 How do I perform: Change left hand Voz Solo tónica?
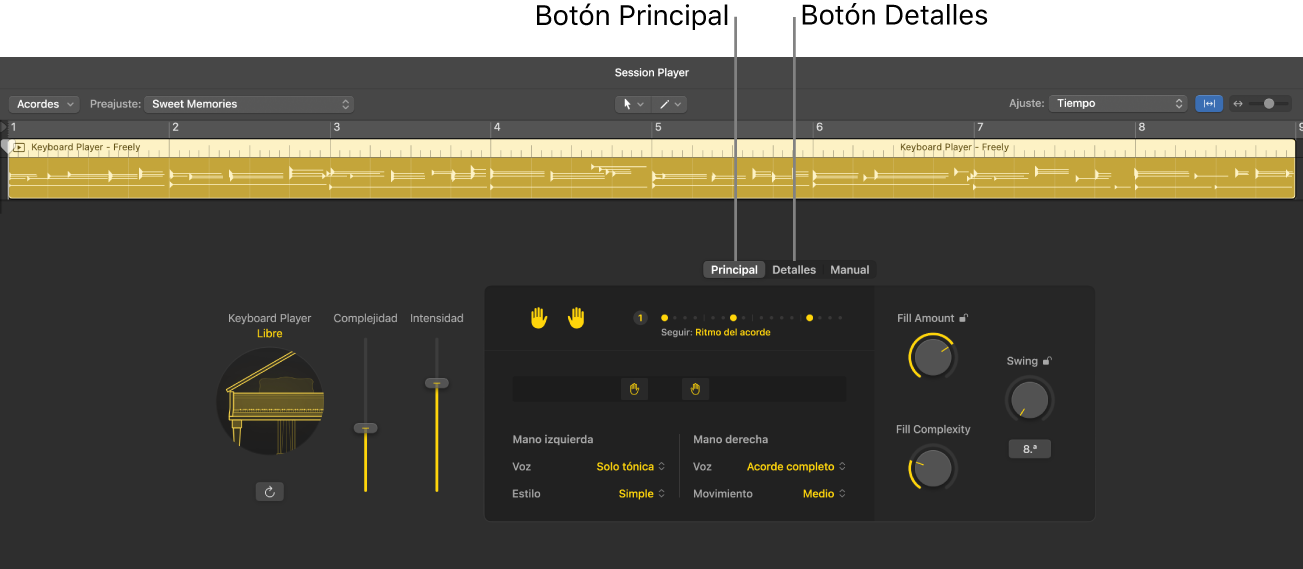pos(631,466)
